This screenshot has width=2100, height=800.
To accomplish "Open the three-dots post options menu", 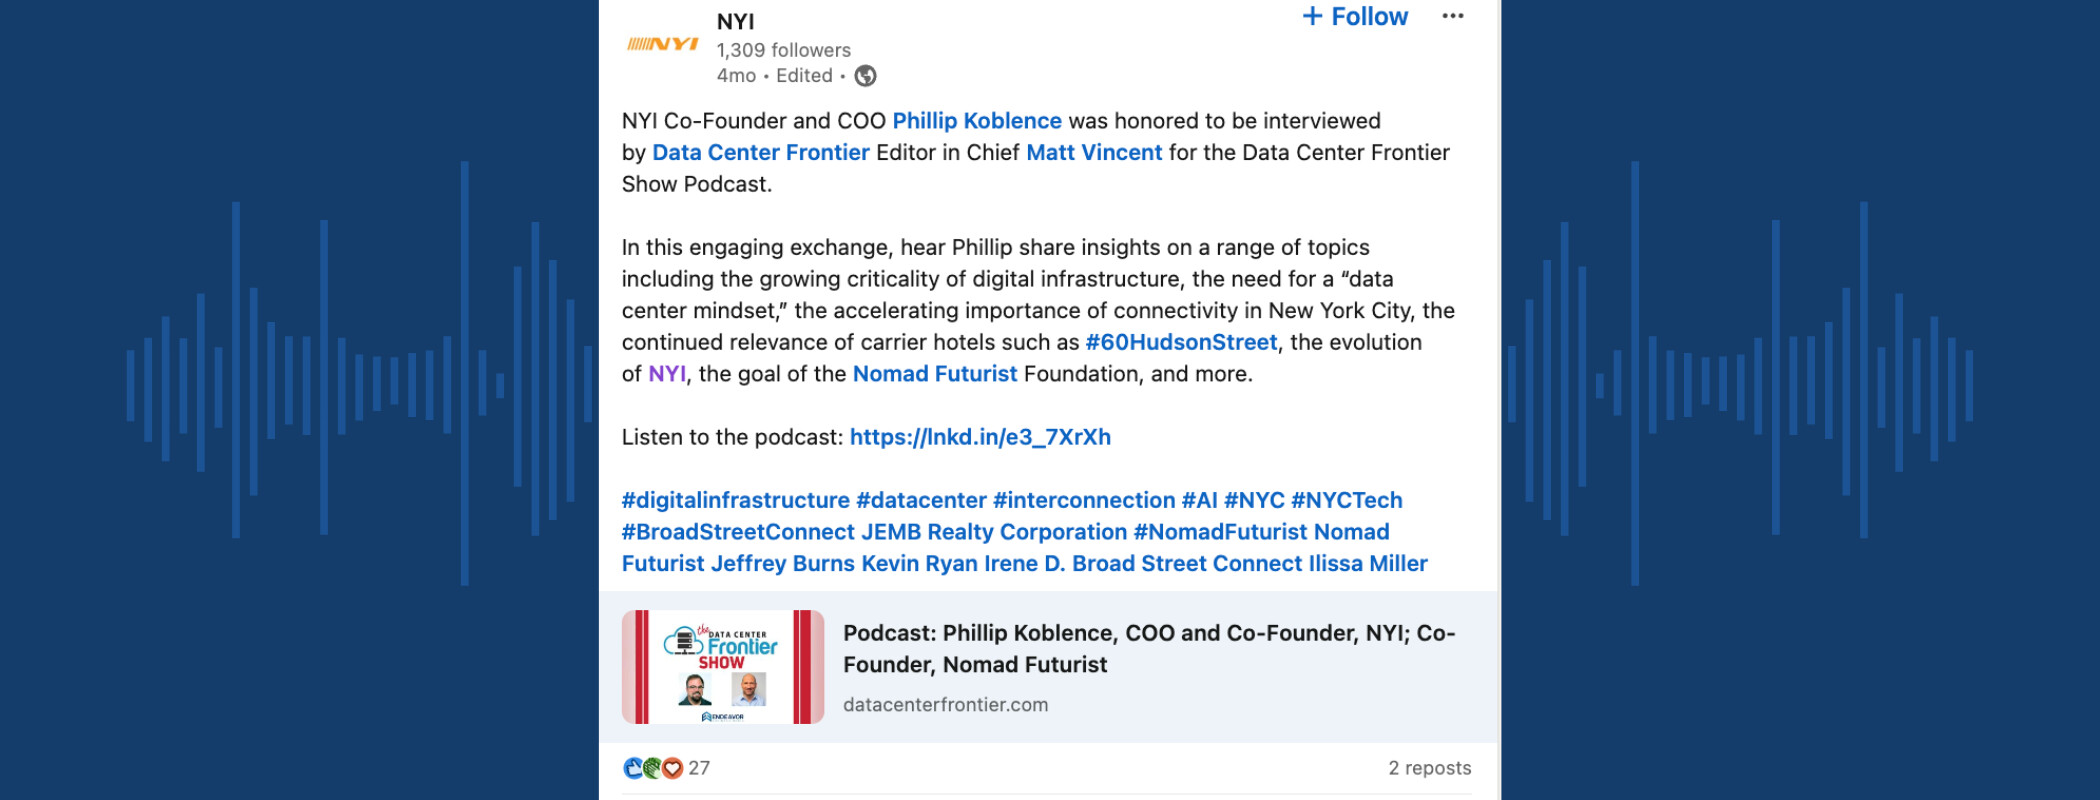I will [1453, 16].
